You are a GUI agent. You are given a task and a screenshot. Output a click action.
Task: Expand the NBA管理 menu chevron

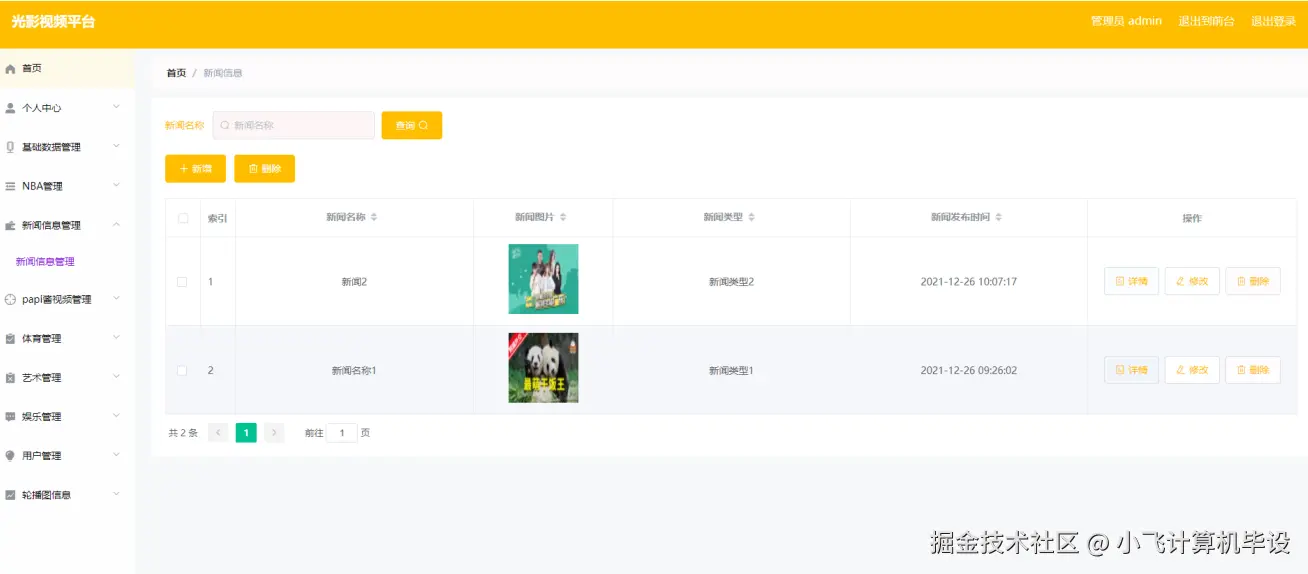pyautogui.click(x=116, y=185)
